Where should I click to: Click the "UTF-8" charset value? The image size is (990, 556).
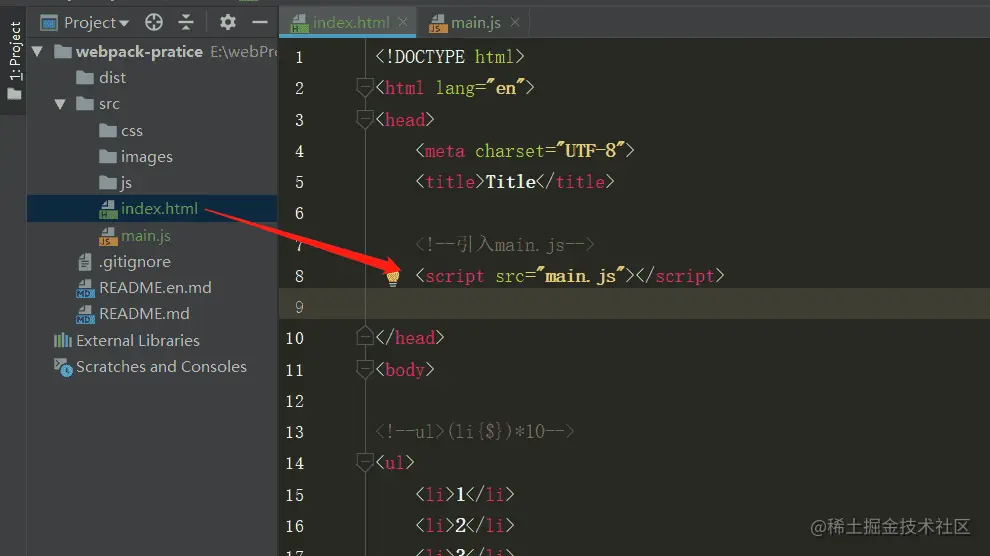(x=590, y=150)
